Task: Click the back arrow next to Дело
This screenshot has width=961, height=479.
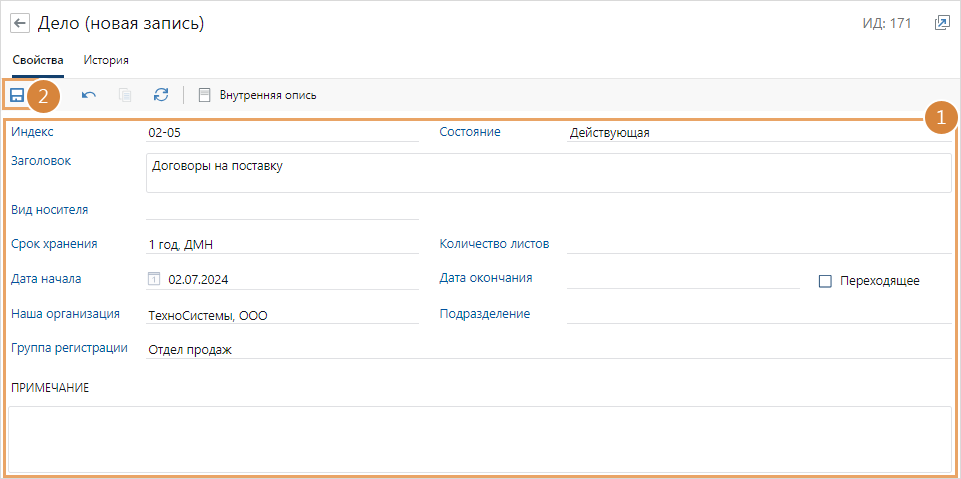Action: [x=20, y=23]
